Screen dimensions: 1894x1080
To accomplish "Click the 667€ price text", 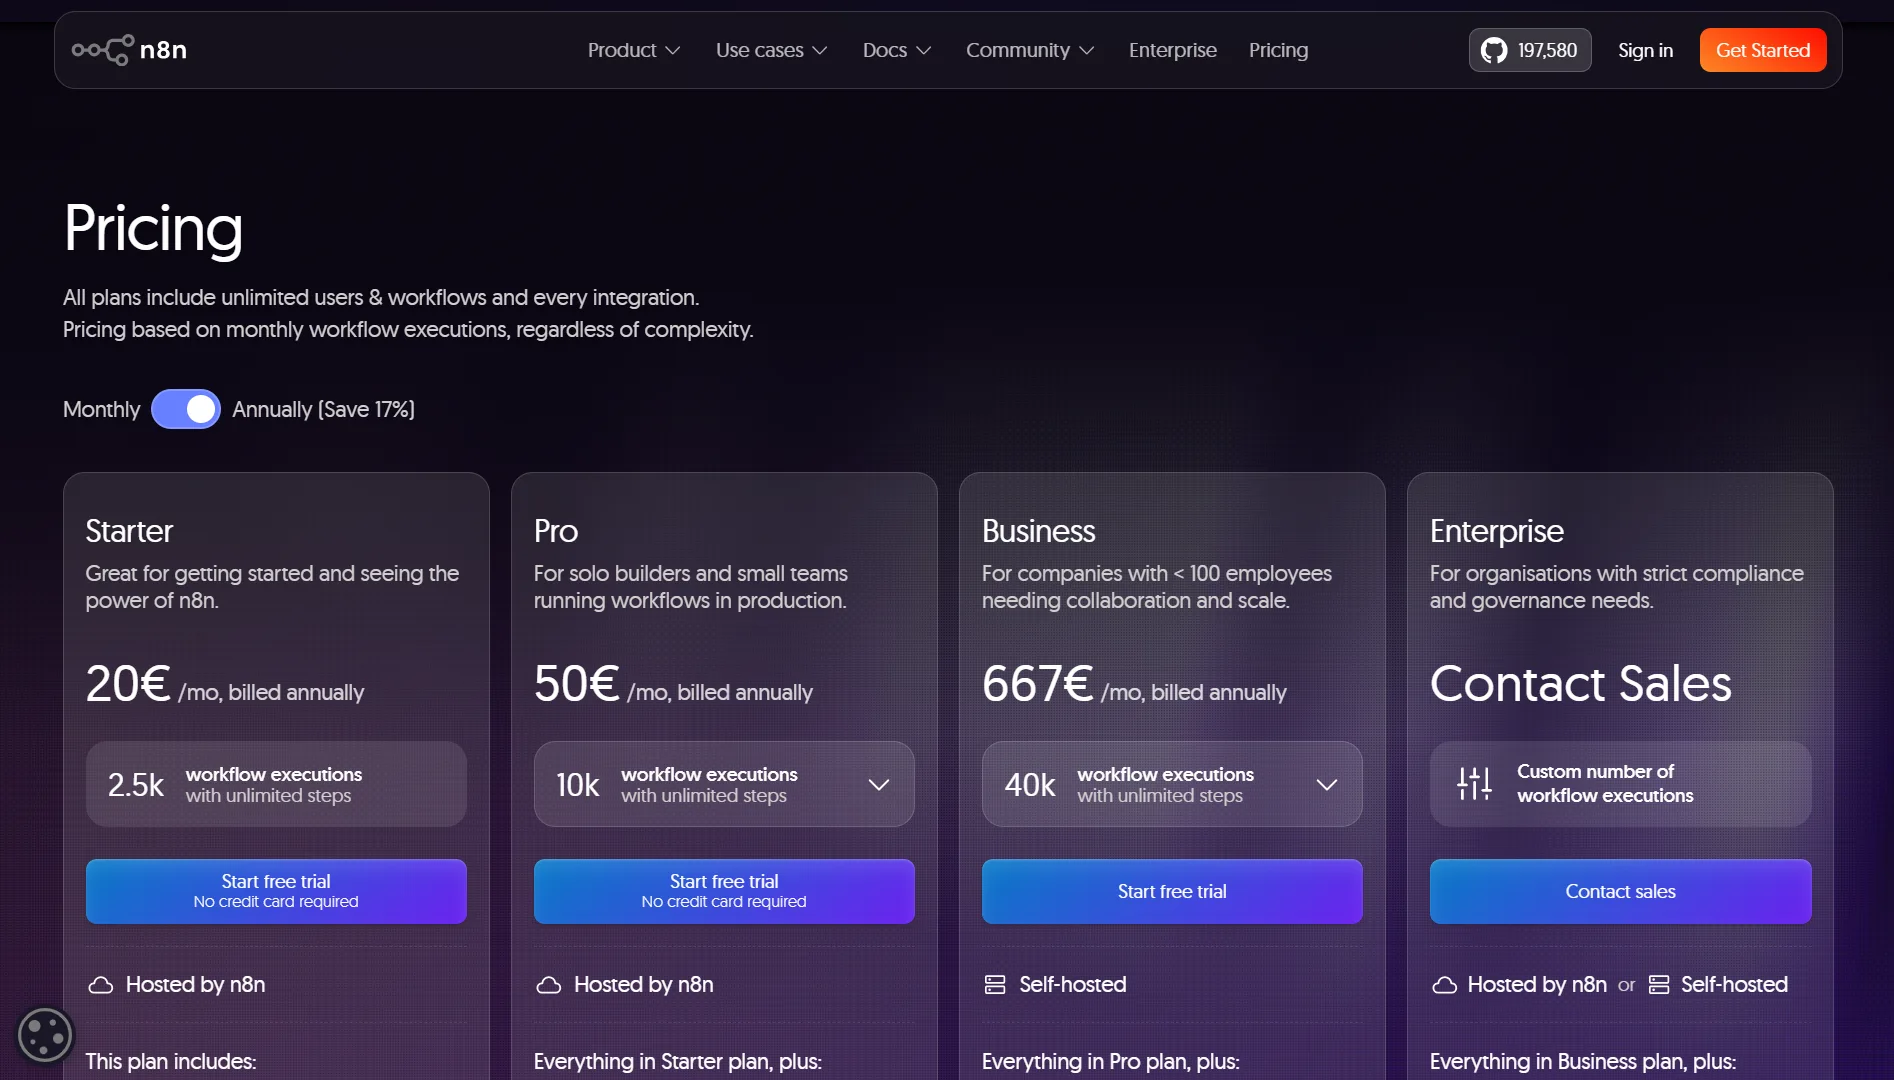I will click(1037, 684).
